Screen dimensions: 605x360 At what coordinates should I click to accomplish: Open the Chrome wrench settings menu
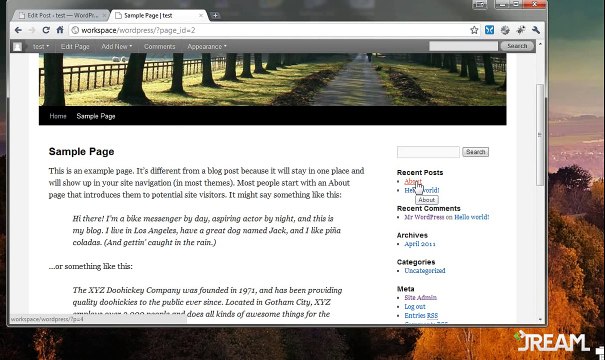[x=536, y=30]
